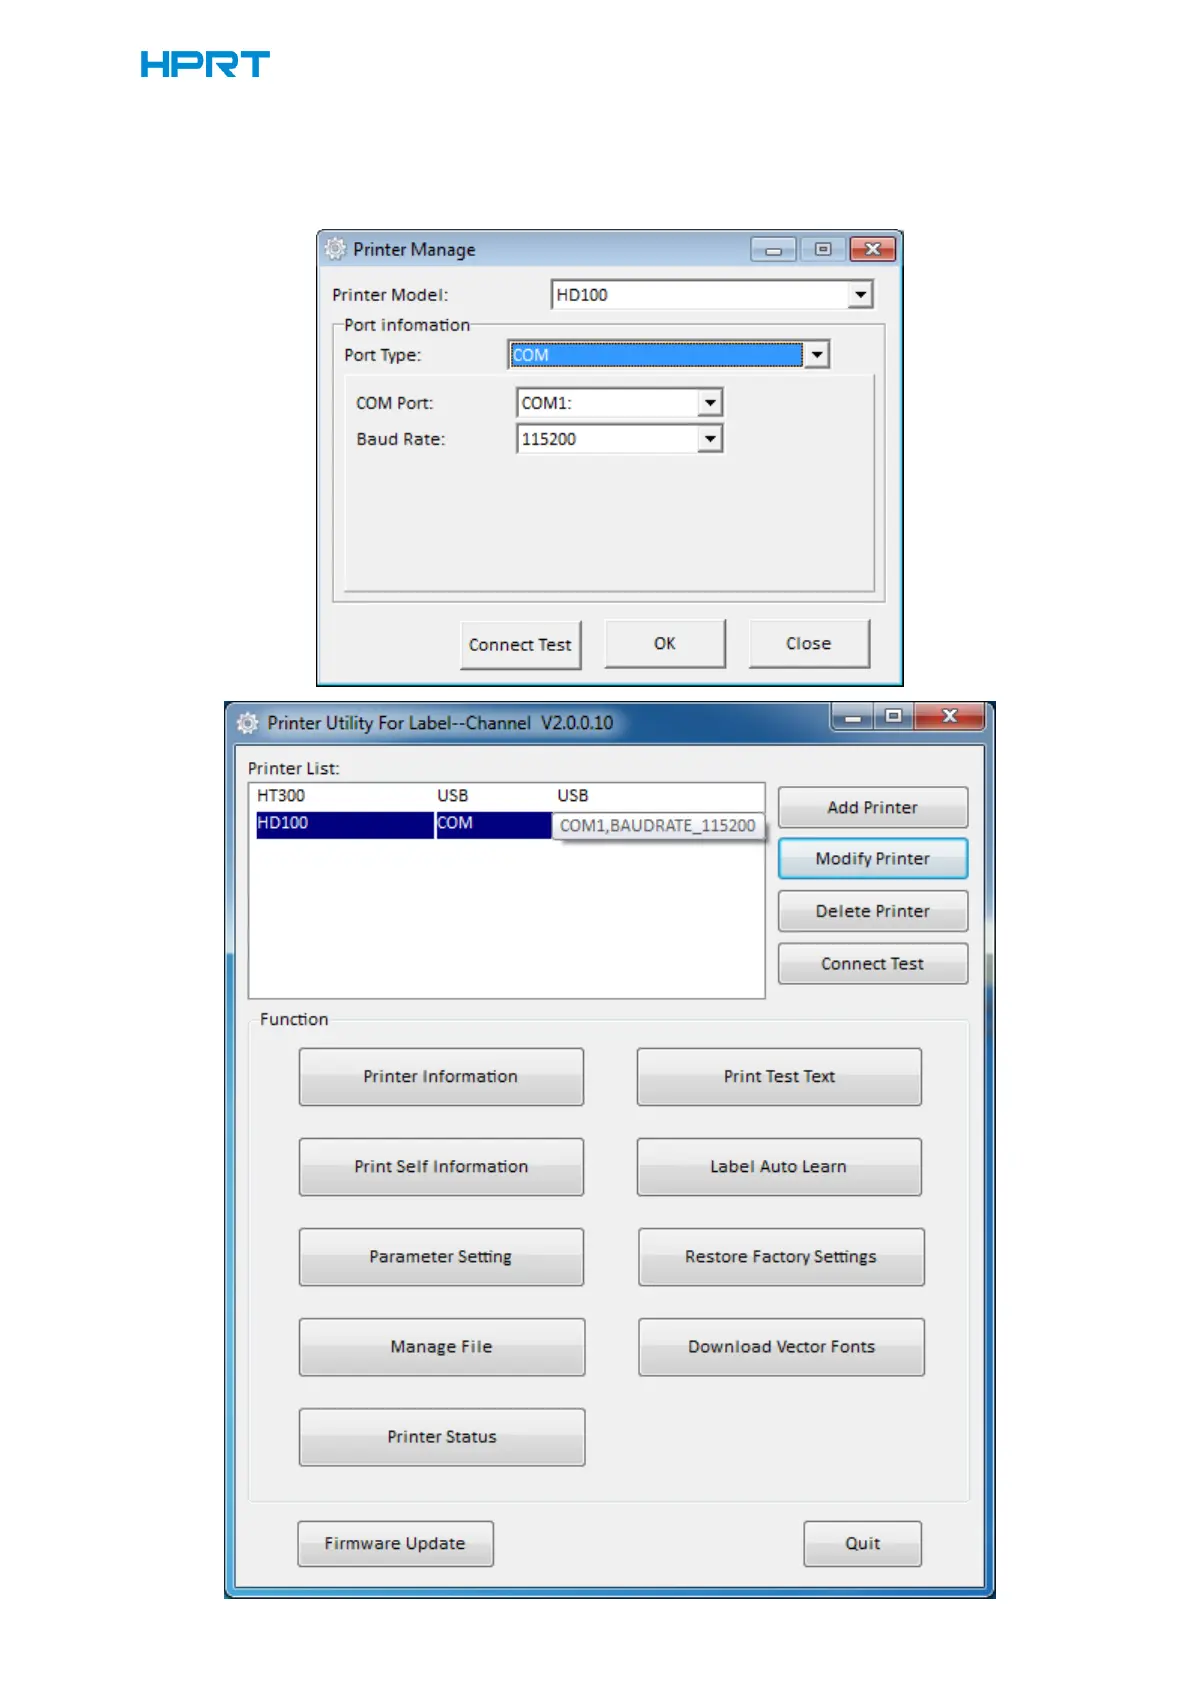Click the Close button in Printer Manage

point(809,643)
